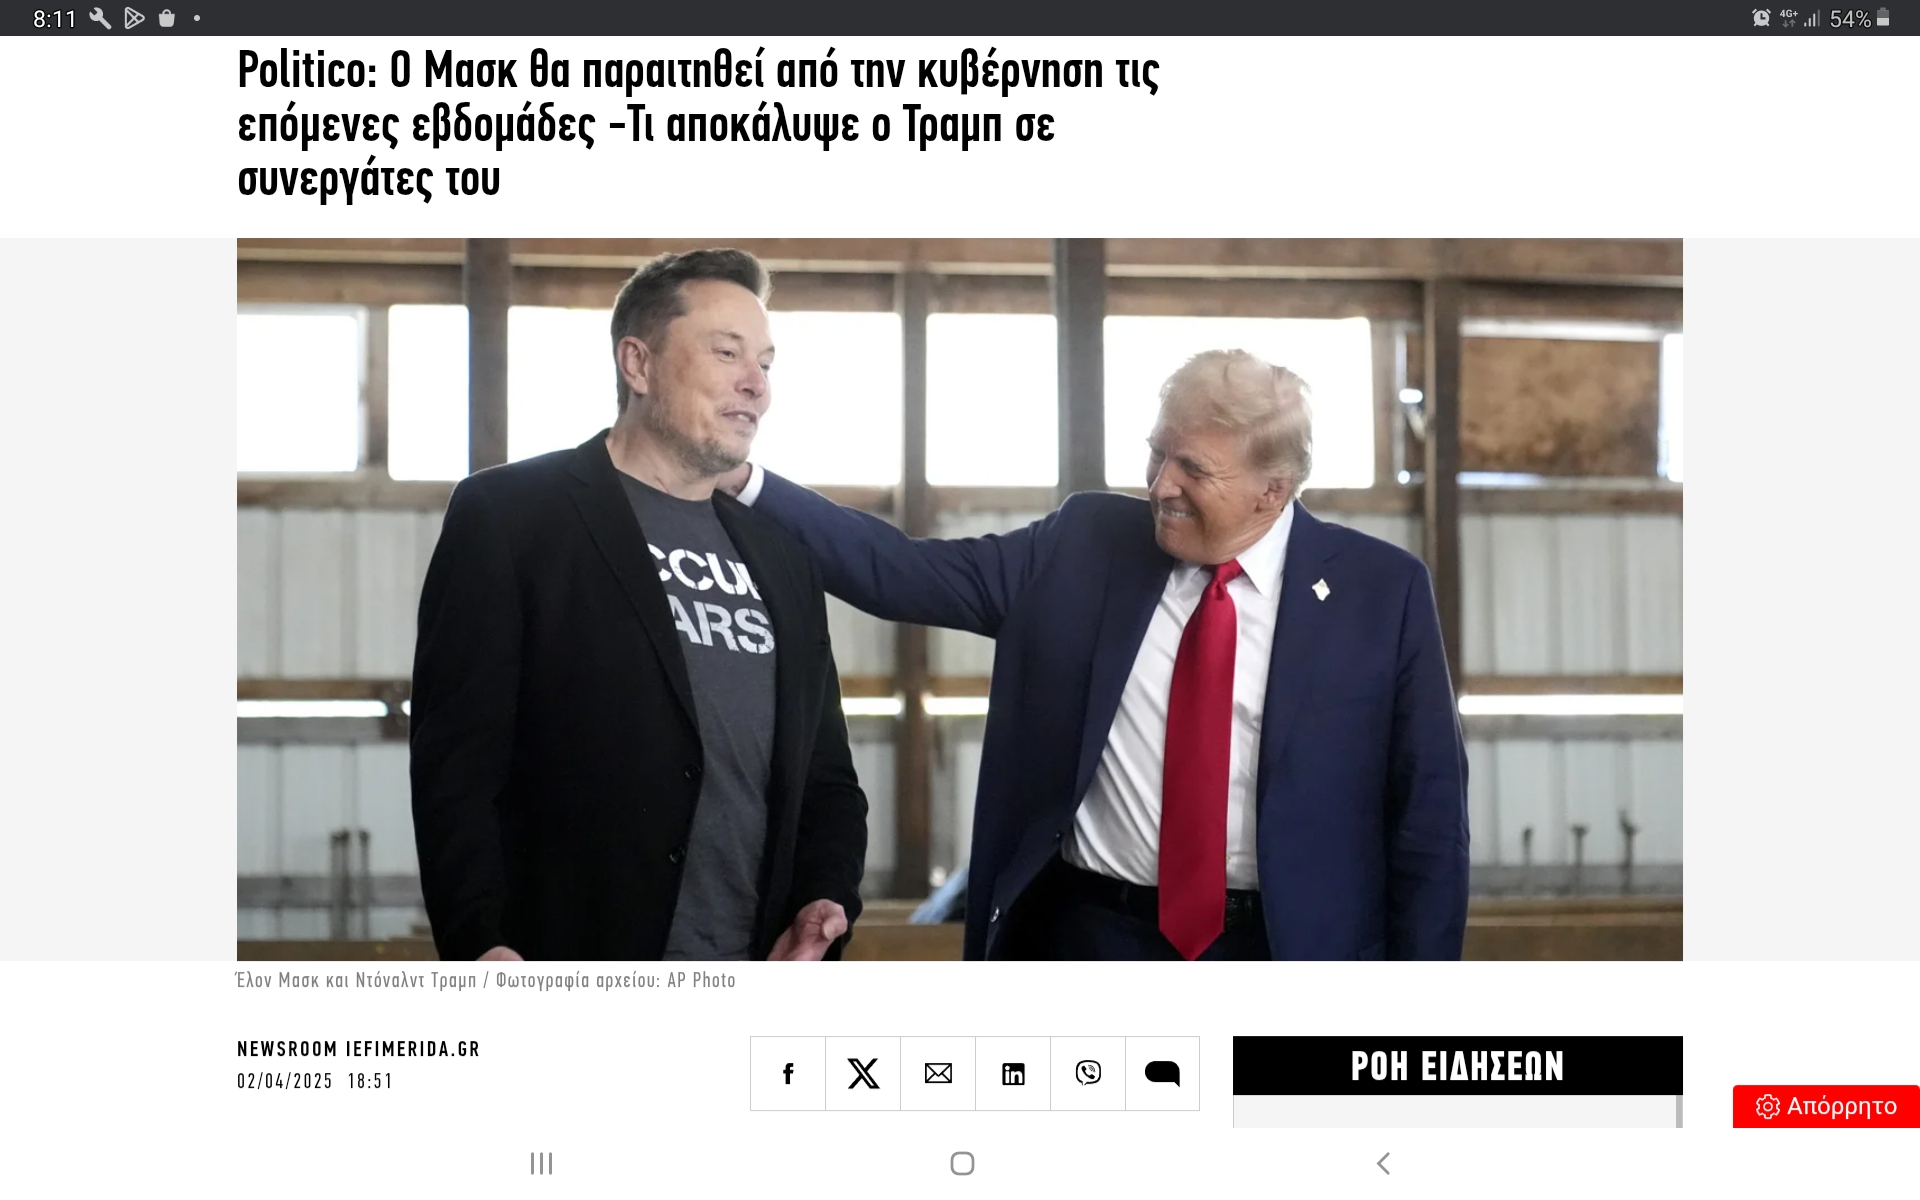The height and width of the screenshot is (1200, 1920).
Task: Share the article on Facebook
Action: (788, 1073)
